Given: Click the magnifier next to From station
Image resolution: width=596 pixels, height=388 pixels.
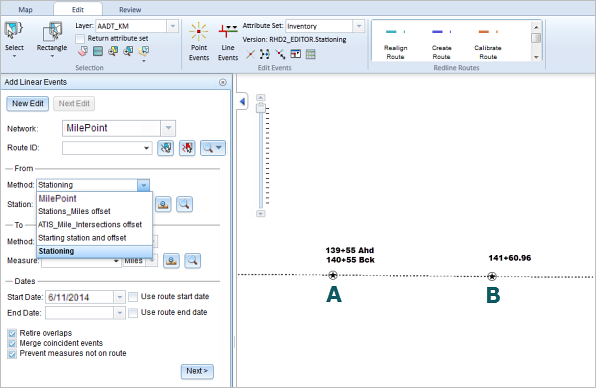Looking at the screenshot, I should click(x=184, y=204).
